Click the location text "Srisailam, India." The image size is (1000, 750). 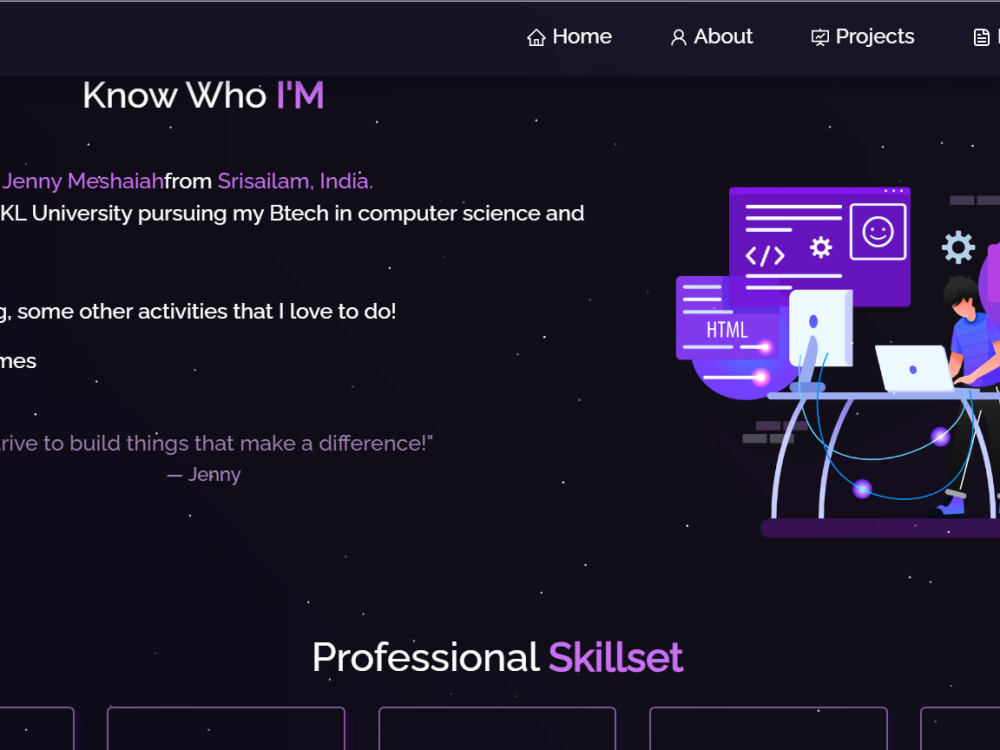(295, 181)
